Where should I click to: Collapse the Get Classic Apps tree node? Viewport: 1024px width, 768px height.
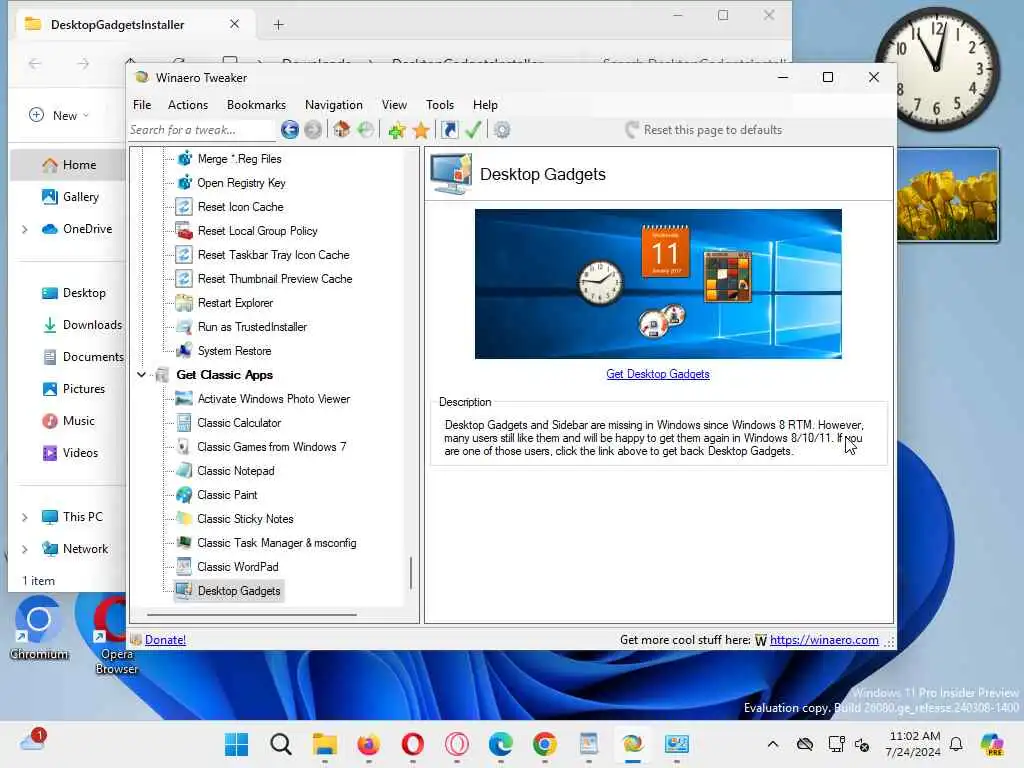point(142,375)
